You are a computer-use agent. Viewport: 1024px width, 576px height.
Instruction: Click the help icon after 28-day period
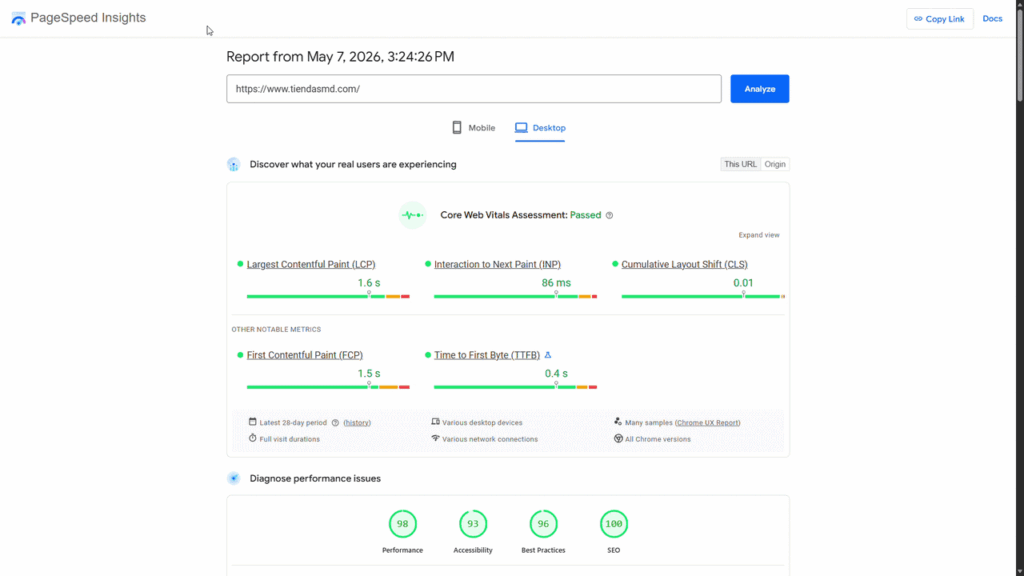(x=335, y=423)
